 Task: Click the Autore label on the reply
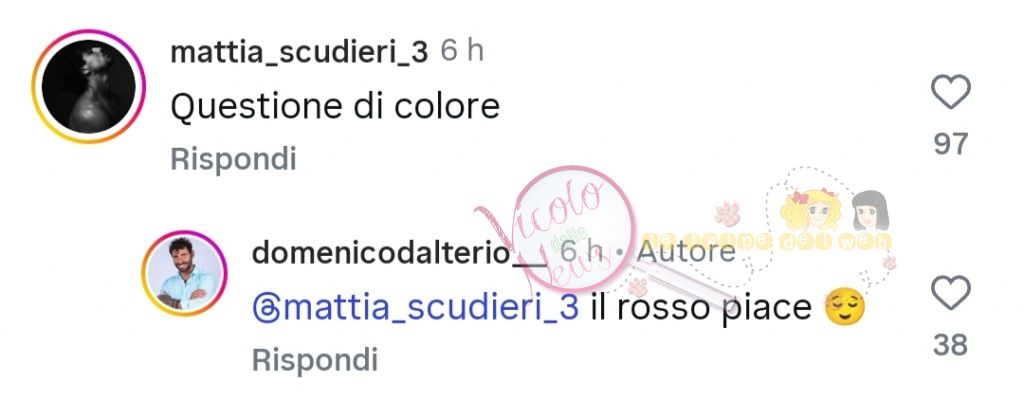(x=686, y=251)
